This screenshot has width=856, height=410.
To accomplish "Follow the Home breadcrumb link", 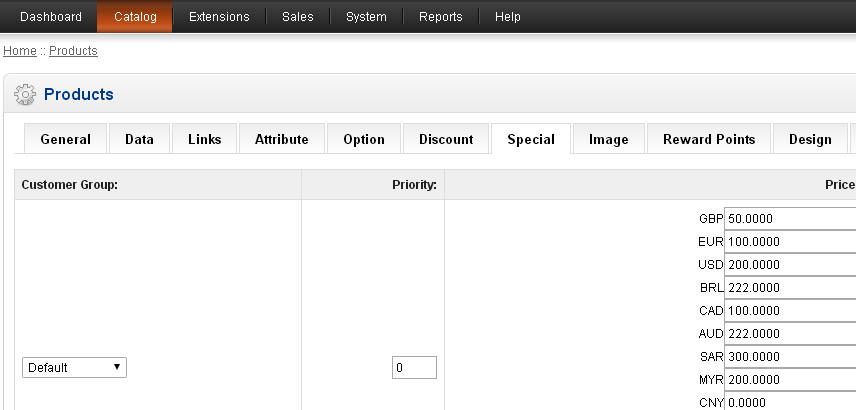I will 20,50.
